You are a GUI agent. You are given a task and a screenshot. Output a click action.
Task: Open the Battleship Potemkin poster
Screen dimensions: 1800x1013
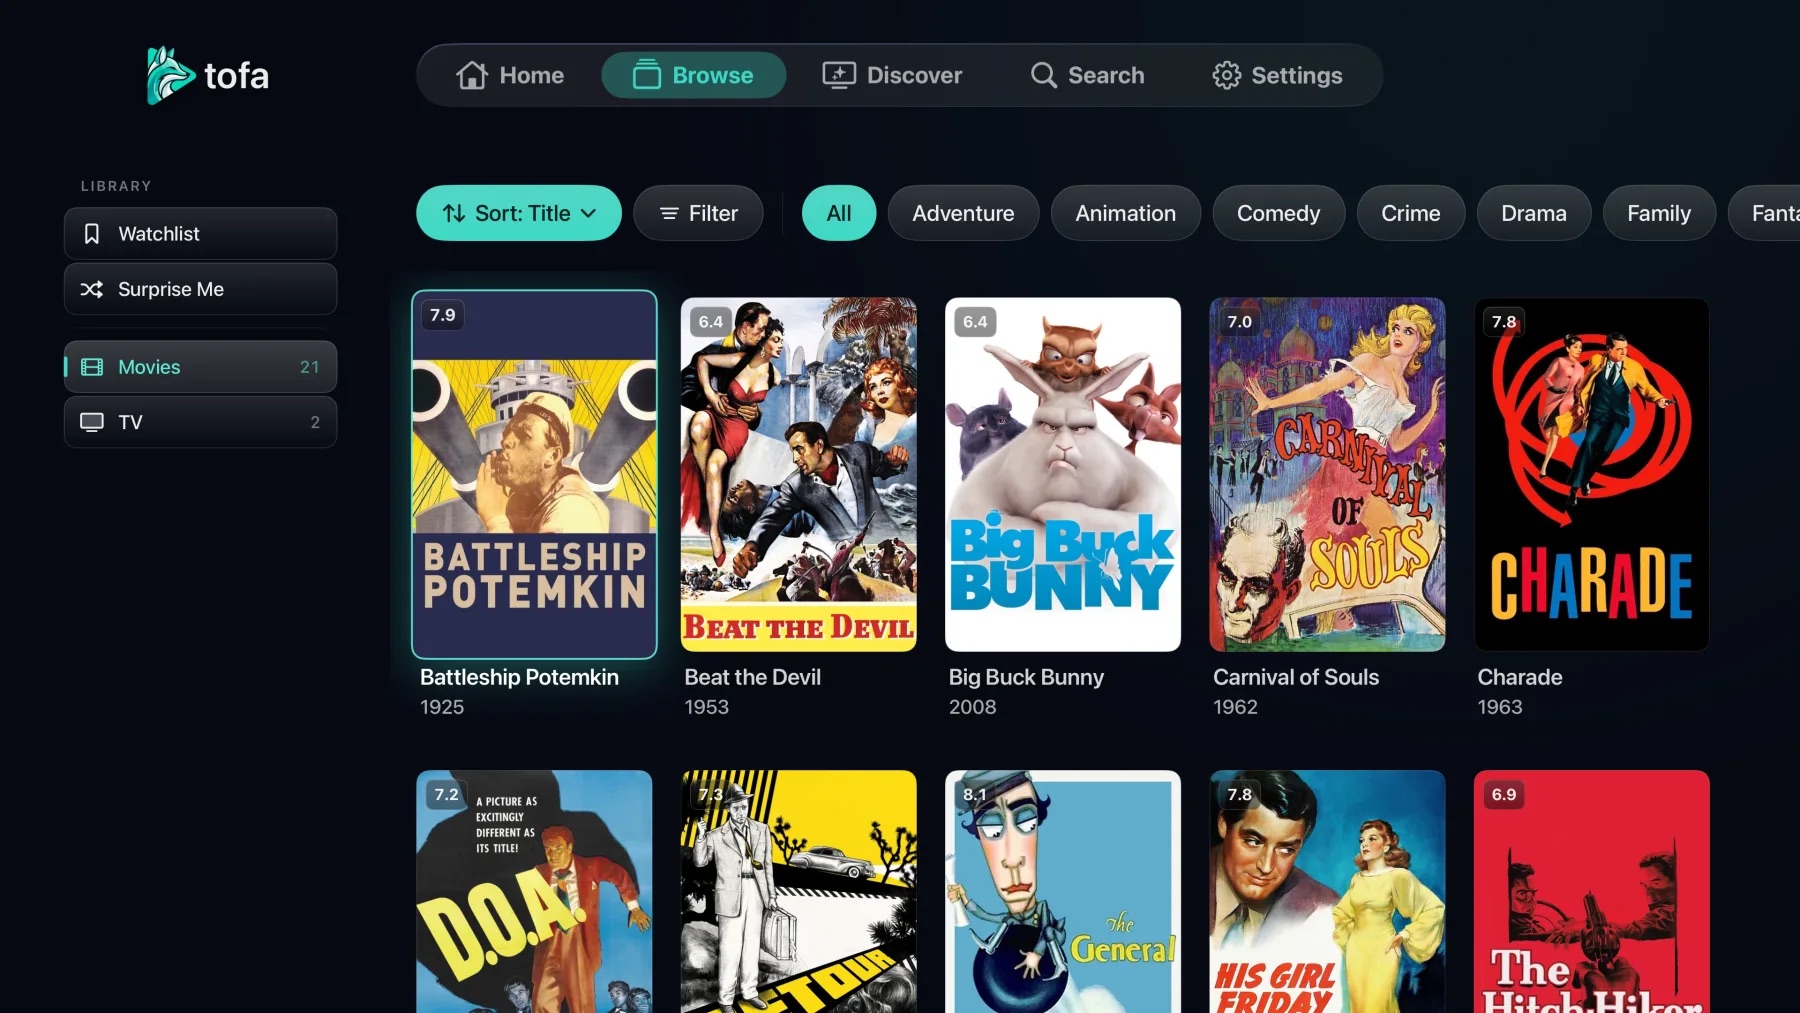(x=534, y=474)
